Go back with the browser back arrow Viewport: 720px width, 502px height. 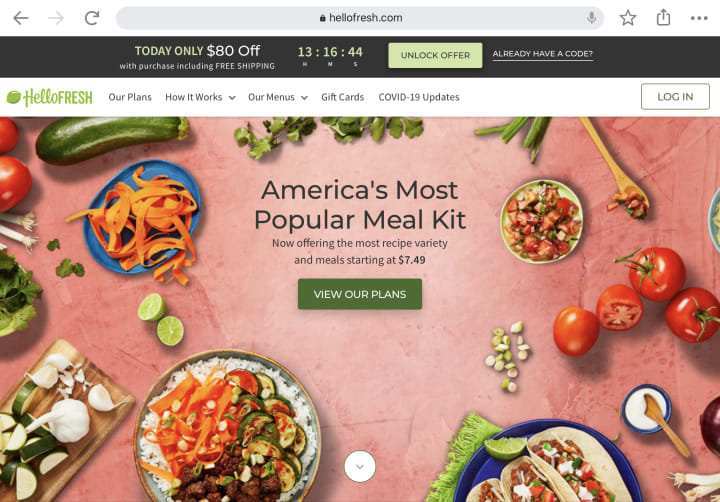coord(21,18)
